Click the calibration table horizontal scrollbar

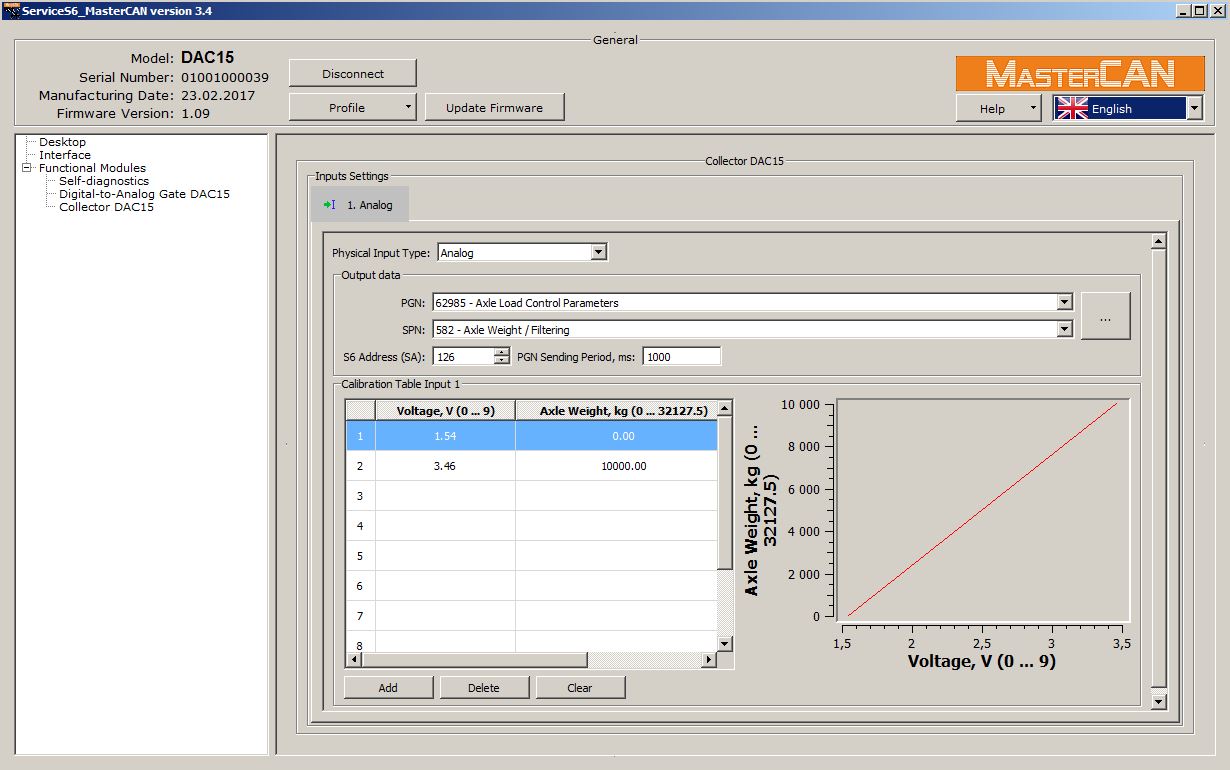pos(474,660)
